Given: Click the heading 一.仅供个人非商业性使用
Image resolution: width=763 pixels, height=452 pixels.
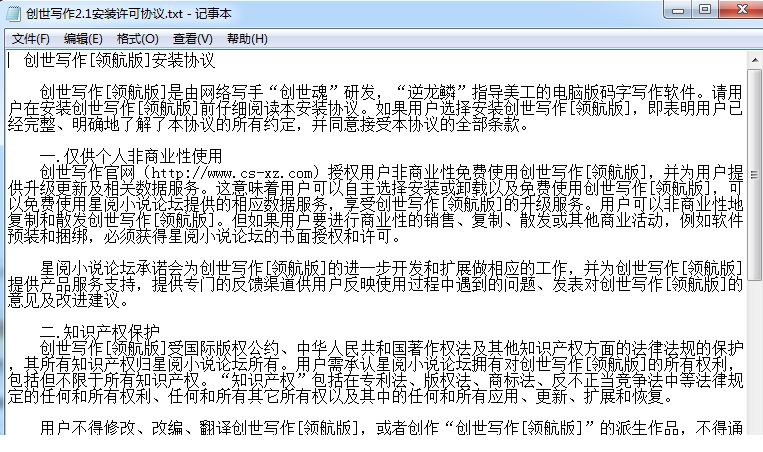Looking at the screenshot, I should pyautogui.click(x=131, y=157).
